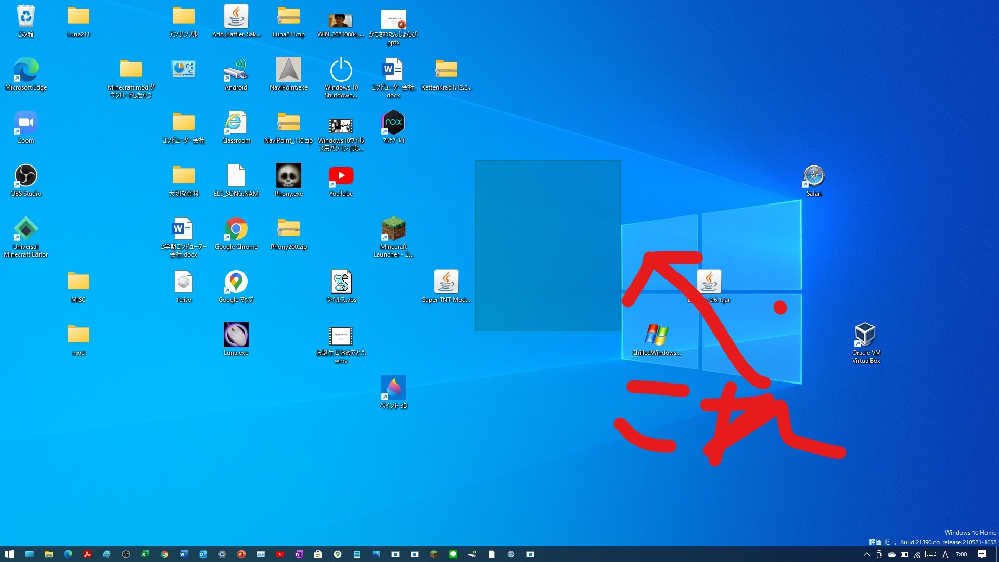
Task: Select the Zoom desktop shortcut
Action: [25, 127]
